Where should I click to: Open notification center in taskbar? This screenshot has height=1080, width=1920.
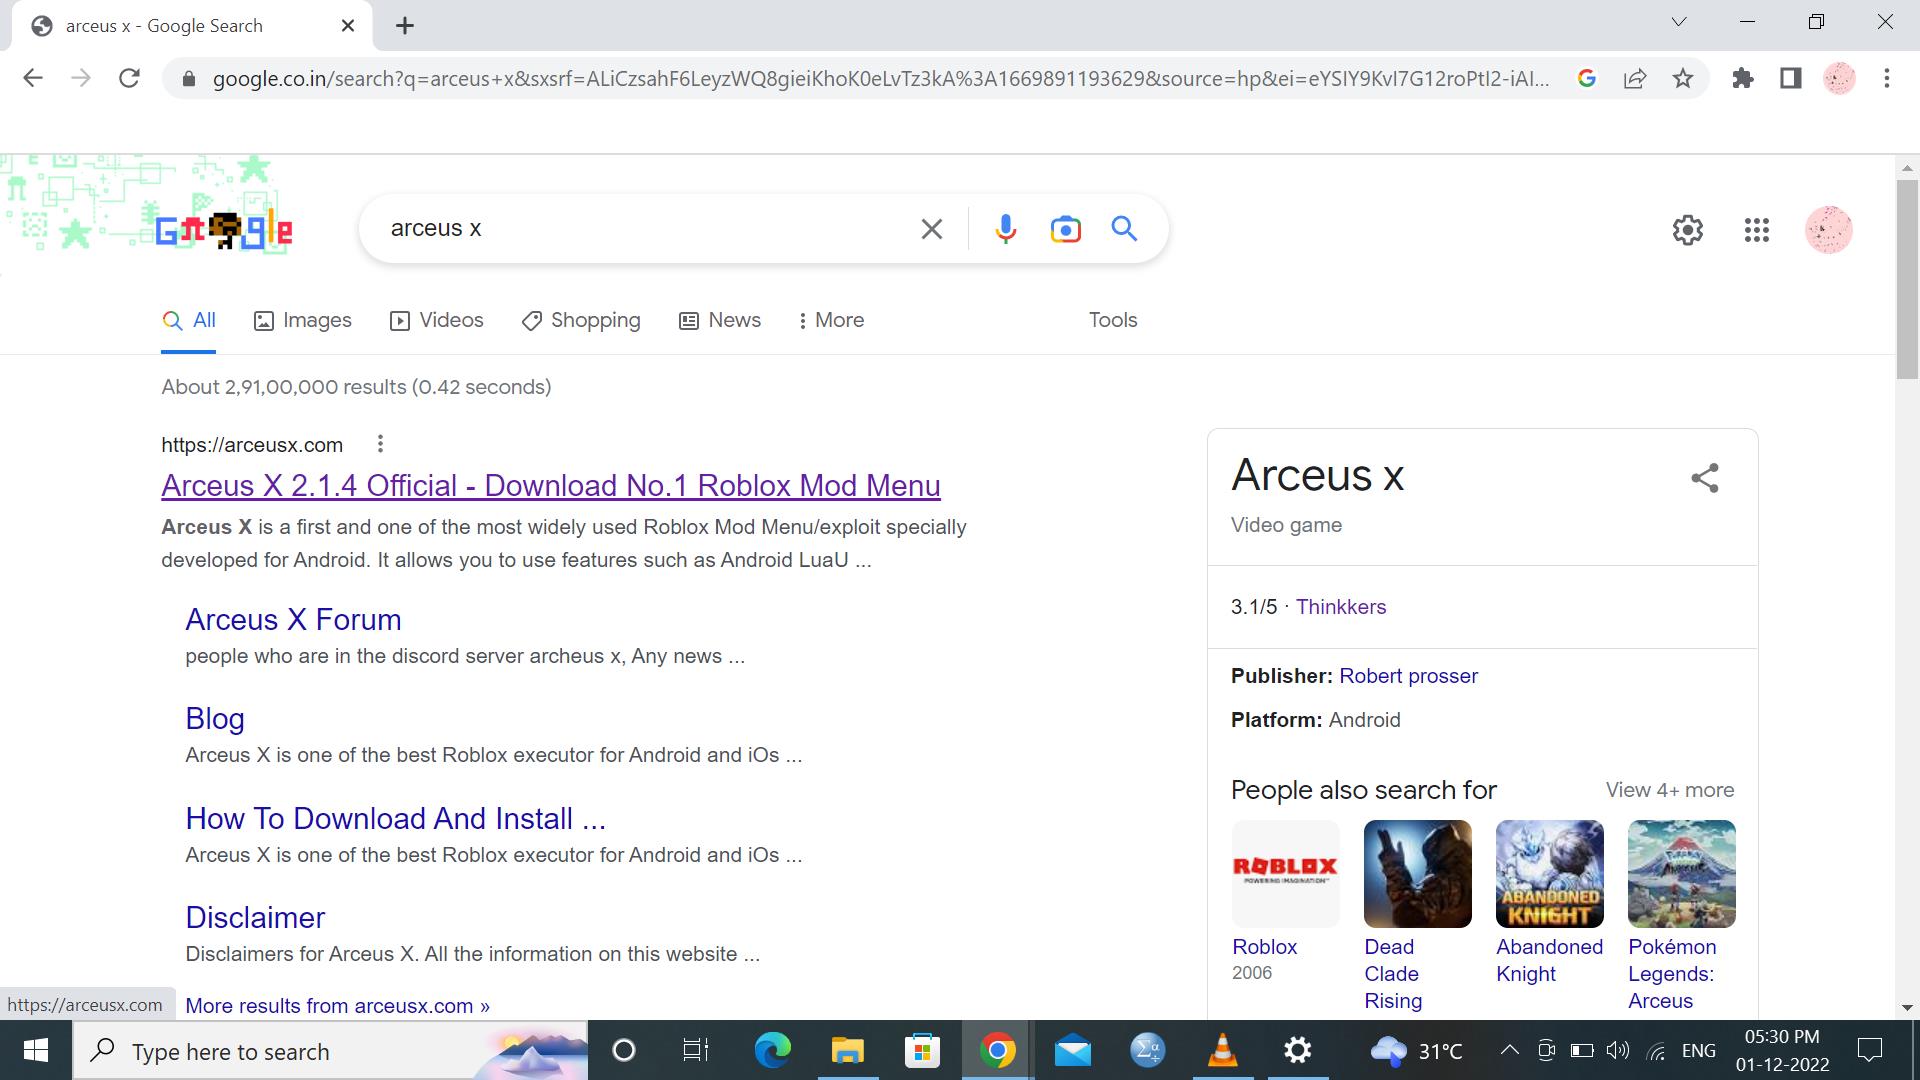pos(1869,1050)
